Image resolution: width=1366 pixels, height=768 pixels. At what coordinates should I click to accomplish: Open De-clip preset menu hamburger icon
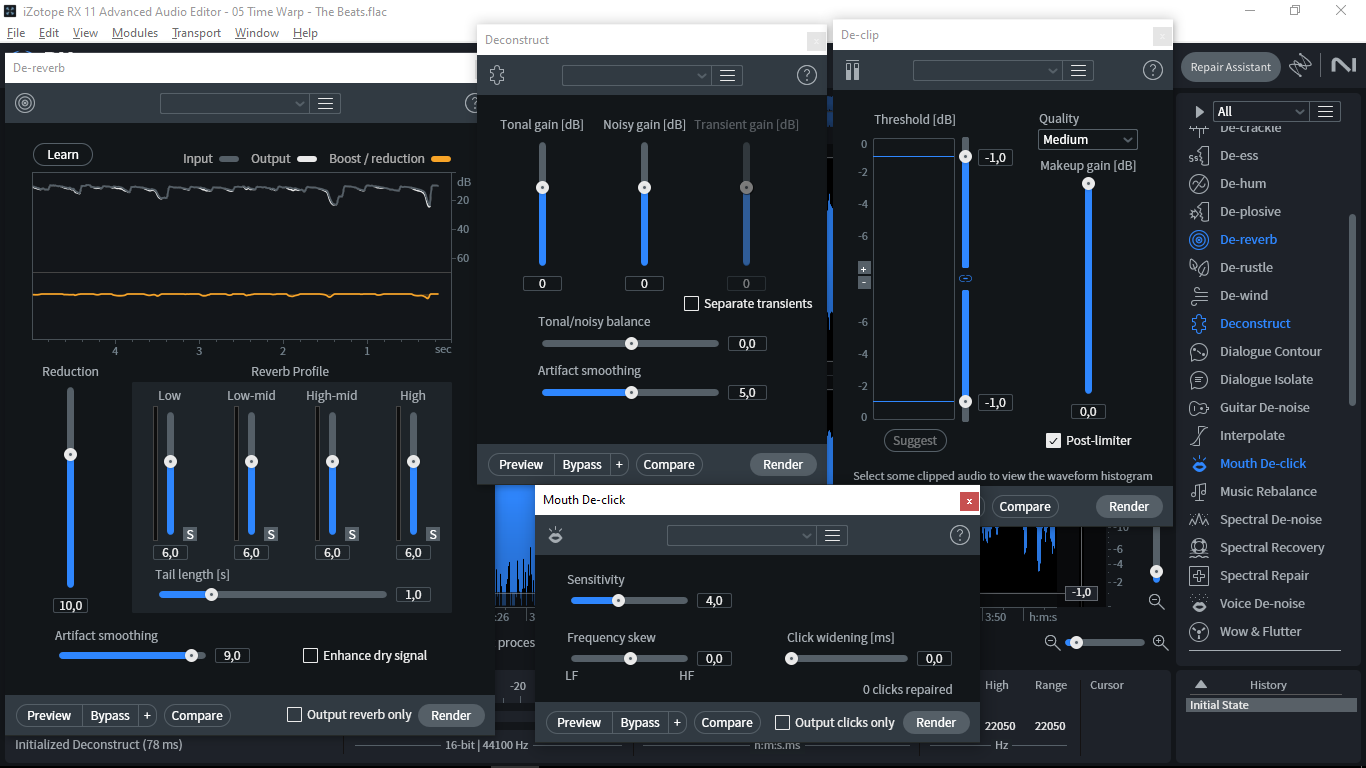point(1078,70)
